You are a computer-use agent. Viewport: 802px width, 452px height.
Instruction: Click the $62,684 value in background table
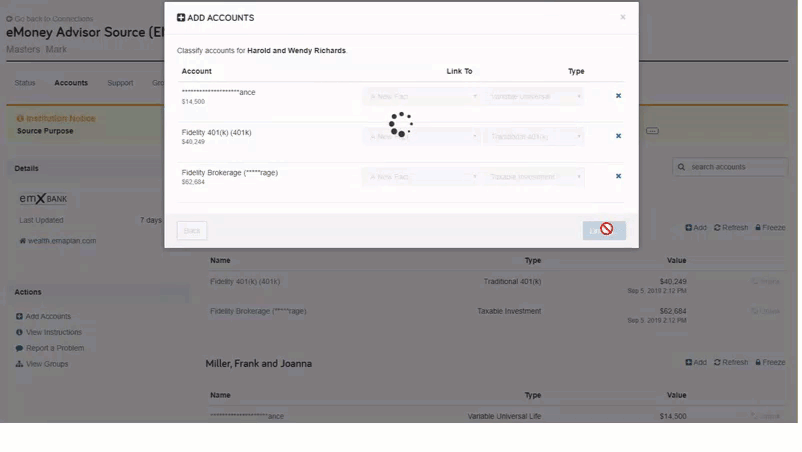[673, 311]
